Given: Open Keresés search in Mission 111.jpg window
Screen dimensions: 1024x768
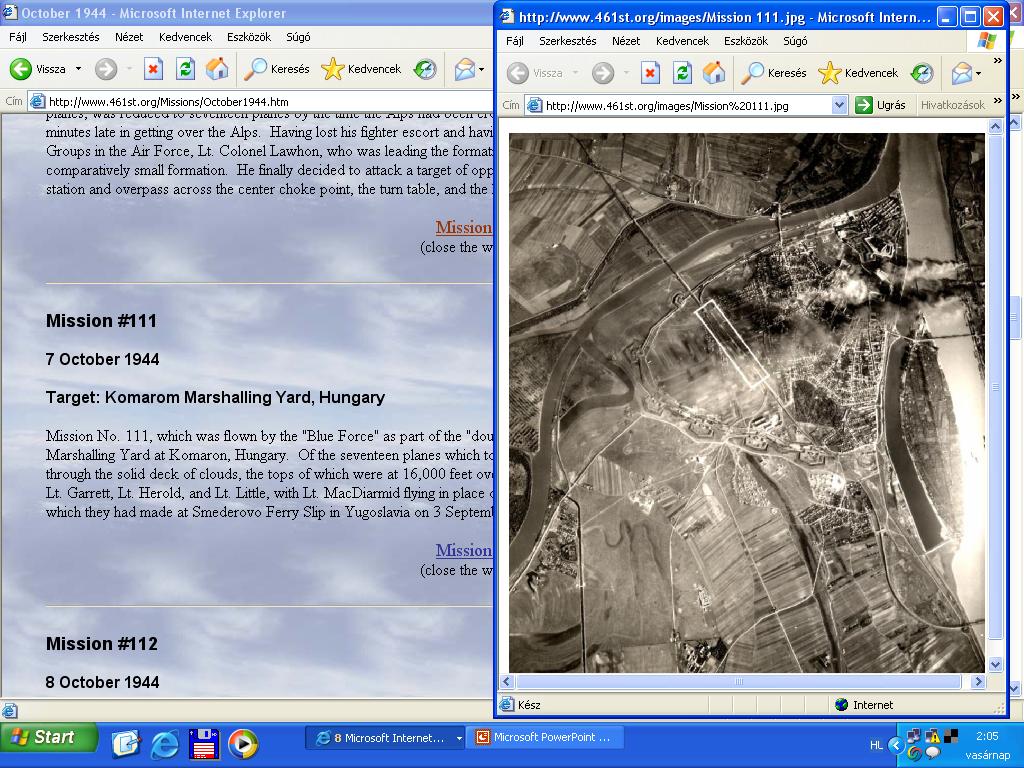Looking at the screenshot, I should tap(773, 72).
